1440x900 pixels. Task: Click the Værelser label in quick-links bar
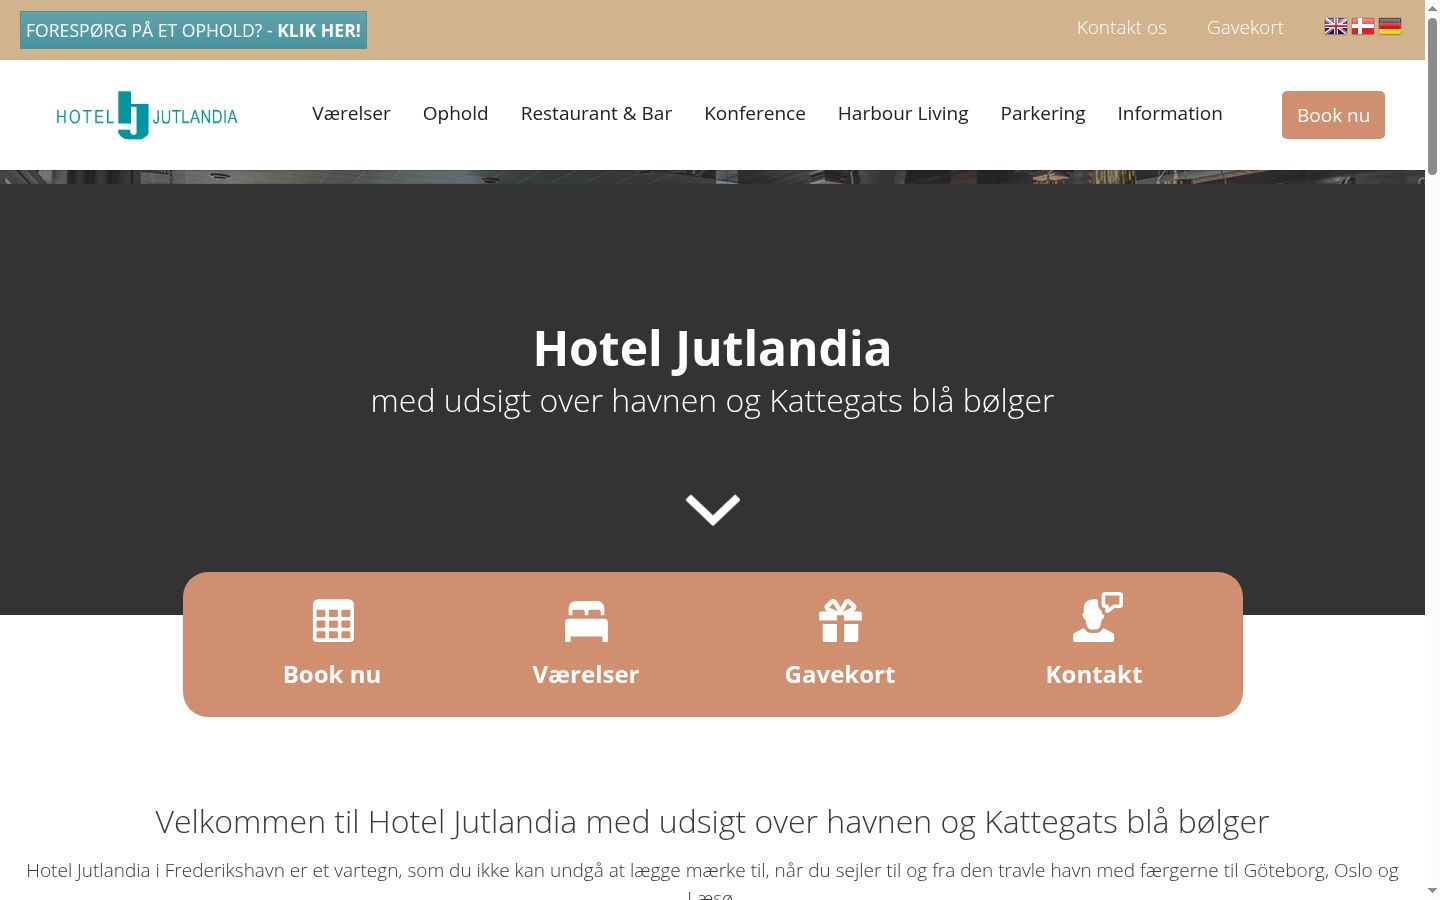[x=586, y=675]
